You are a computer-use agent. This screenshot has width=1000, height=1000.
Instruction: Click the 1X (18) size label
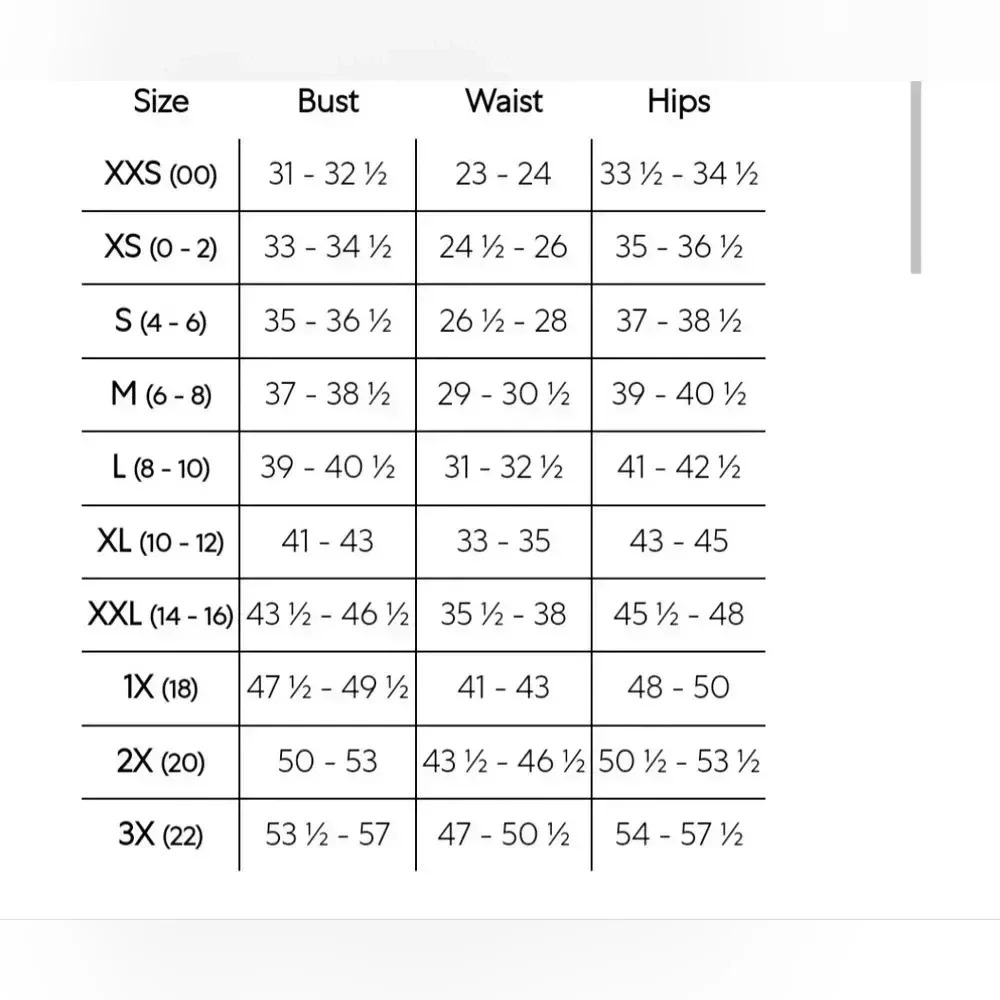click(x=161, y=688)
